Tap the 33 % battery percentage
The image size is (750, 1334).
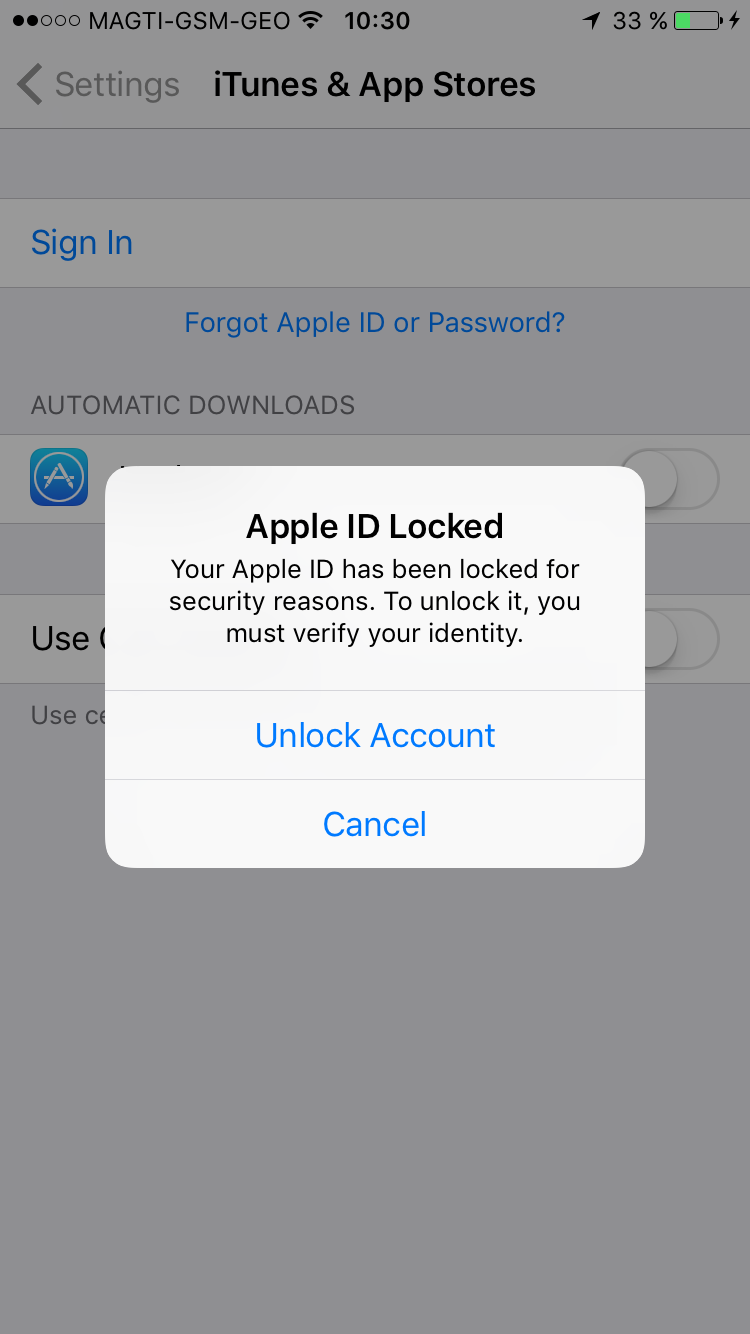(640, 21)
